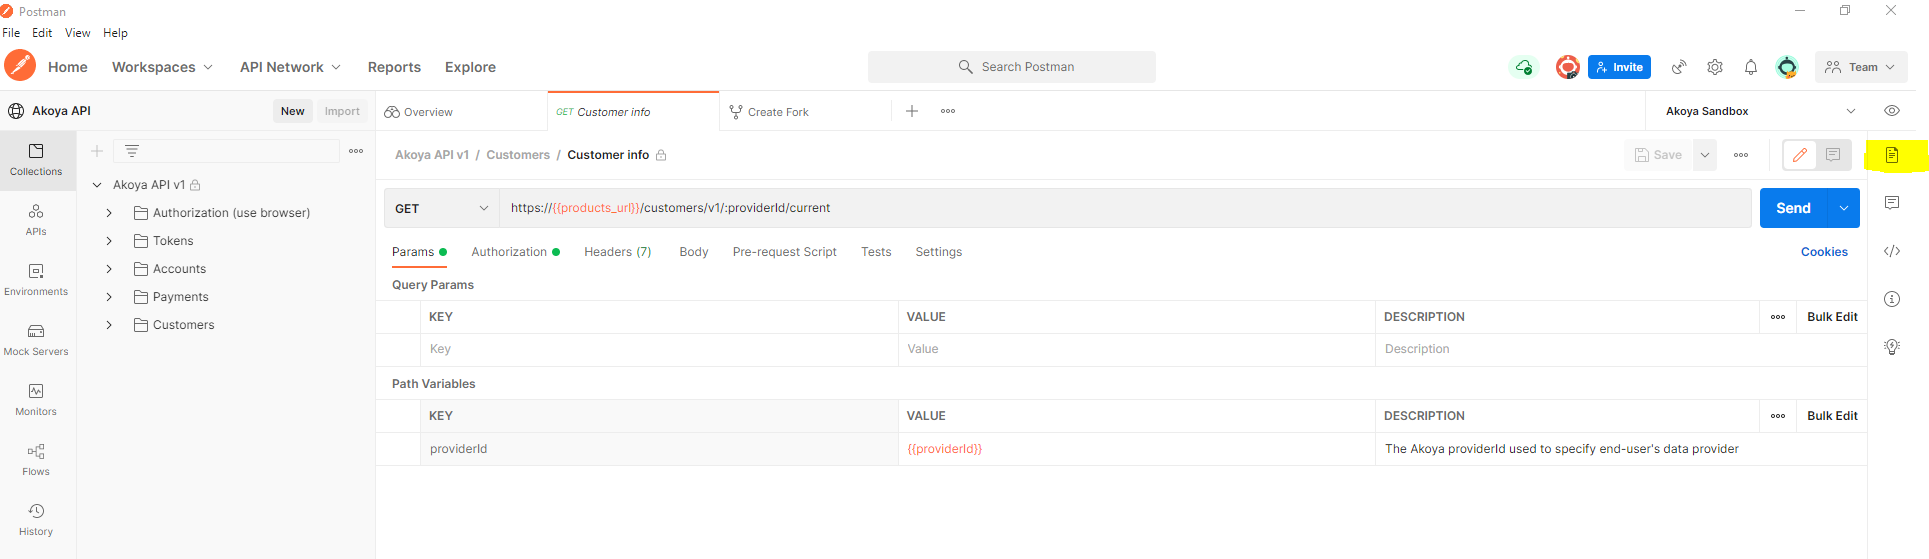Open the Edit menu
This screenshot has width=1929, height=559.
click(x=42, y=33)
